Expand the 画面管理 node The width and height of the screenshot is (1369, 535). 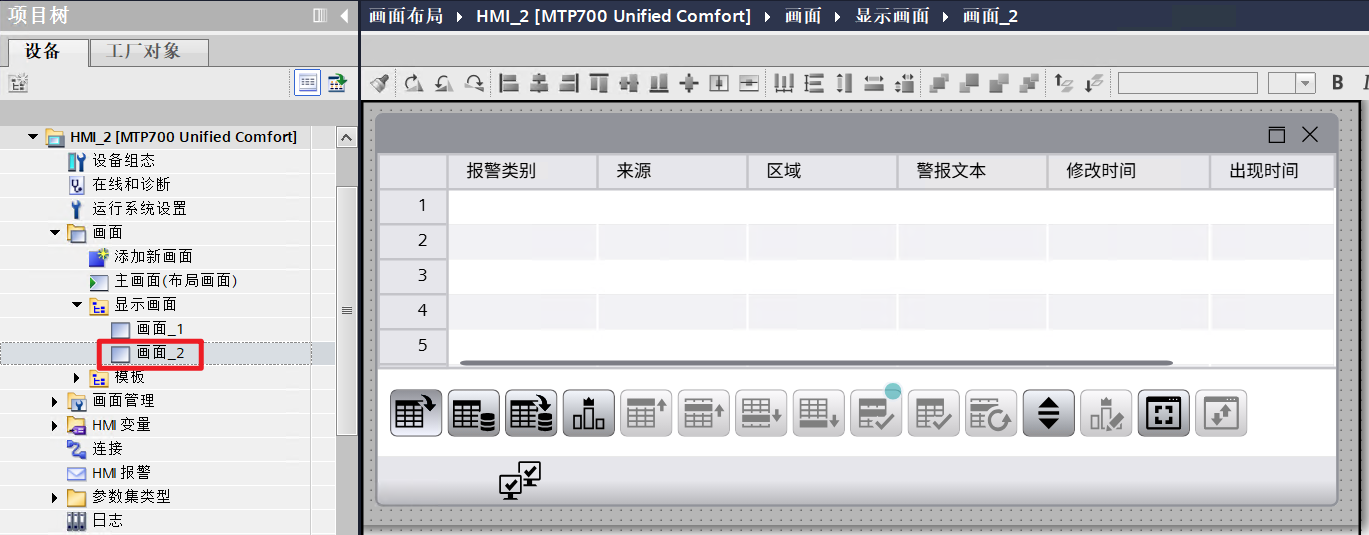pyautogui.click(x=55, y=401)
